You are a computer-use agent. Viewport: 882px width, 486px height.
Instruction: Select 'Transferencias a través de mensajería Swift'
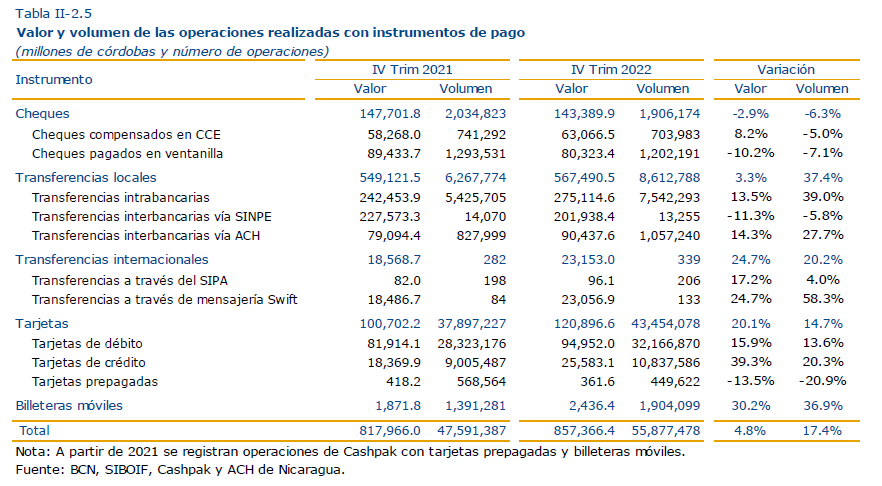(x=164, y=300)
